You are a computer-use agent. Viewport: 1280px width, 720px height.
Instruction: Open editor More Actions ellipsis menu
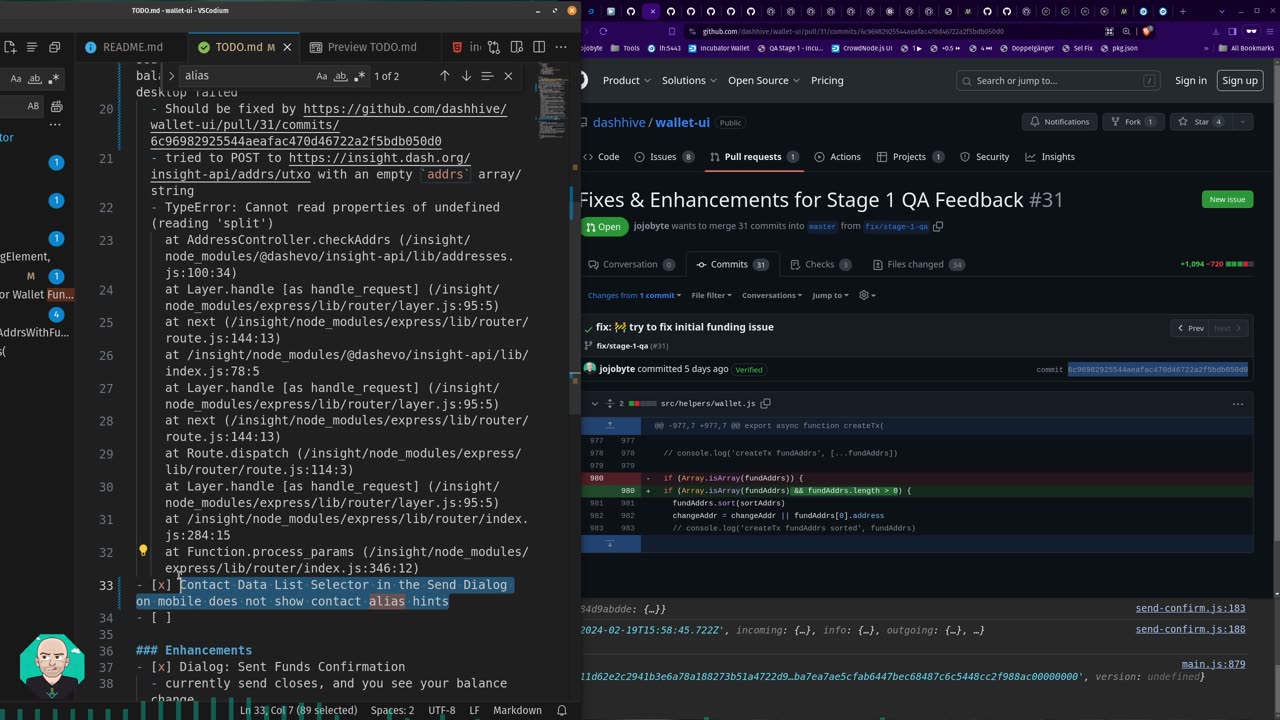[561, 47]
